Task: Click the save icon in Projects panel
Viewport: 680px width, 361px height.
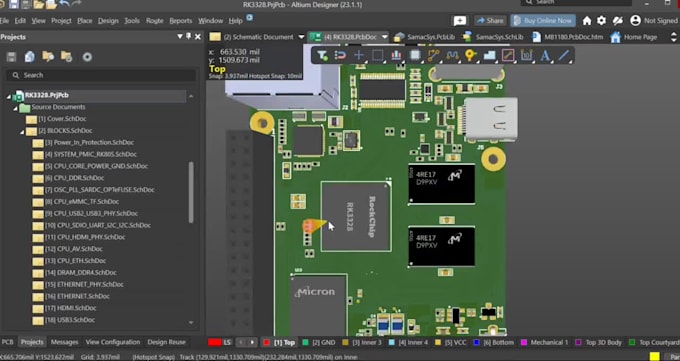Action: pos(11,57)
